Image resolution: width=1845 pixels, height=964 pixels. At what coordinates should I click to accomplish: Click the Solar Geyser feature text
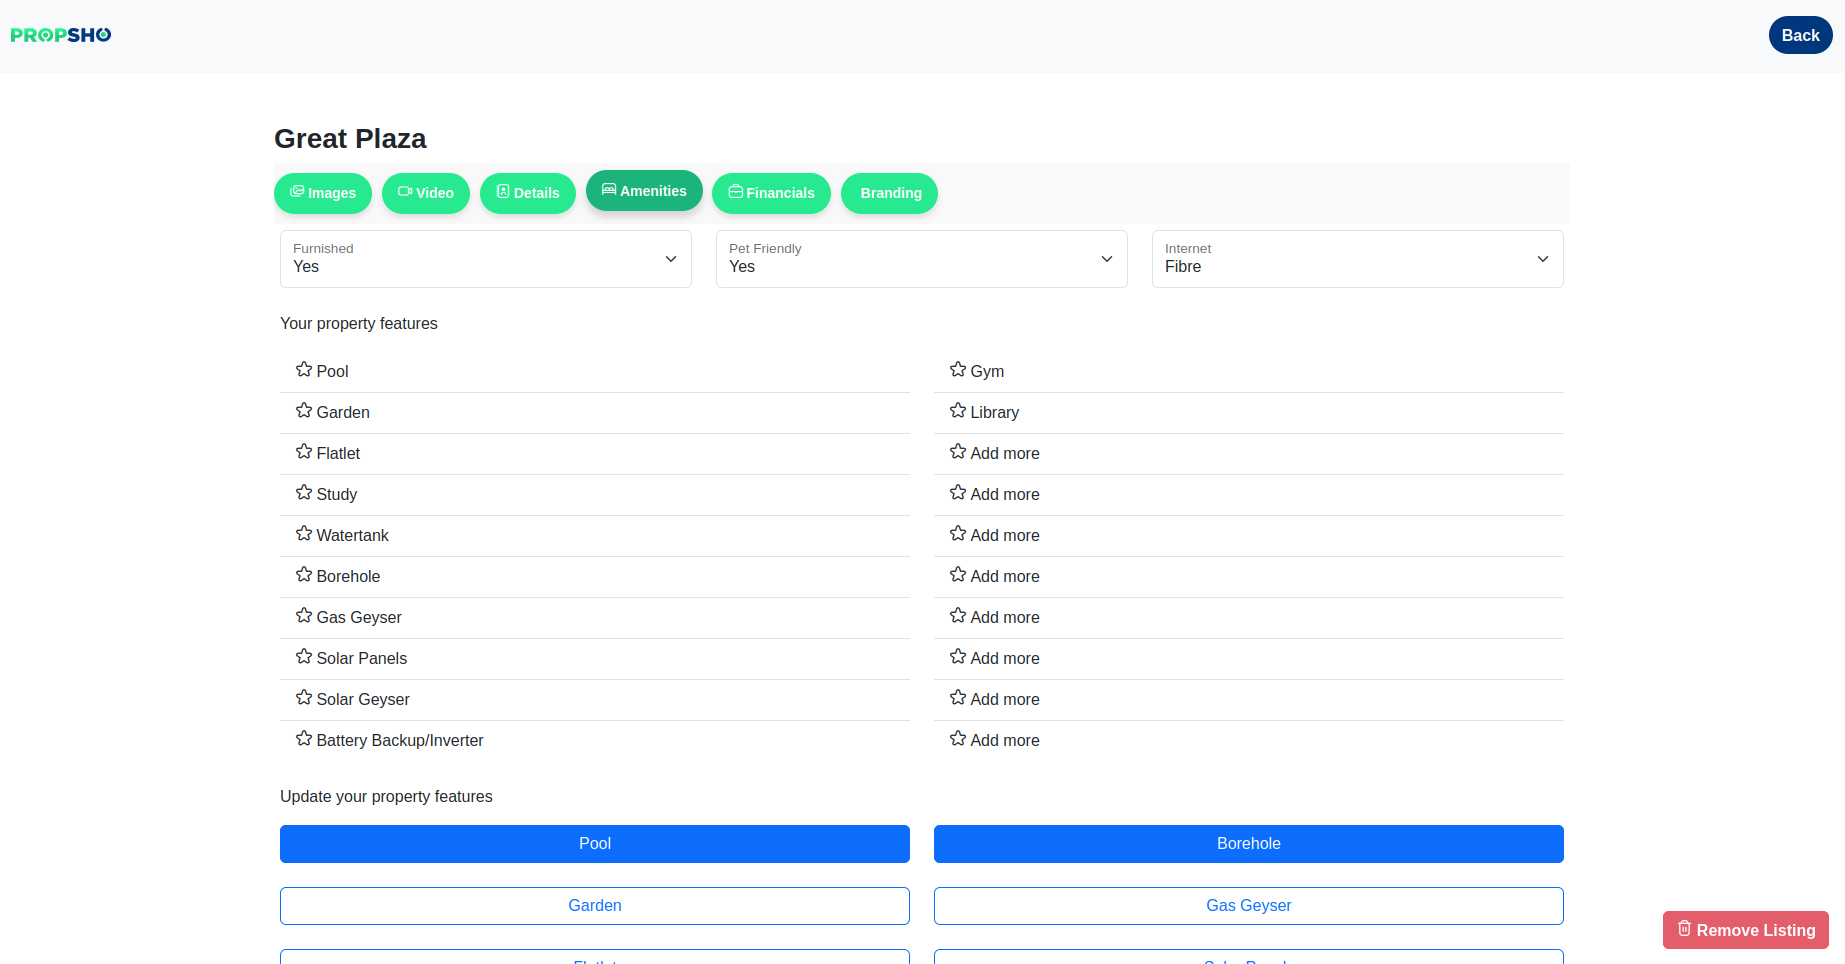[363, 700]
